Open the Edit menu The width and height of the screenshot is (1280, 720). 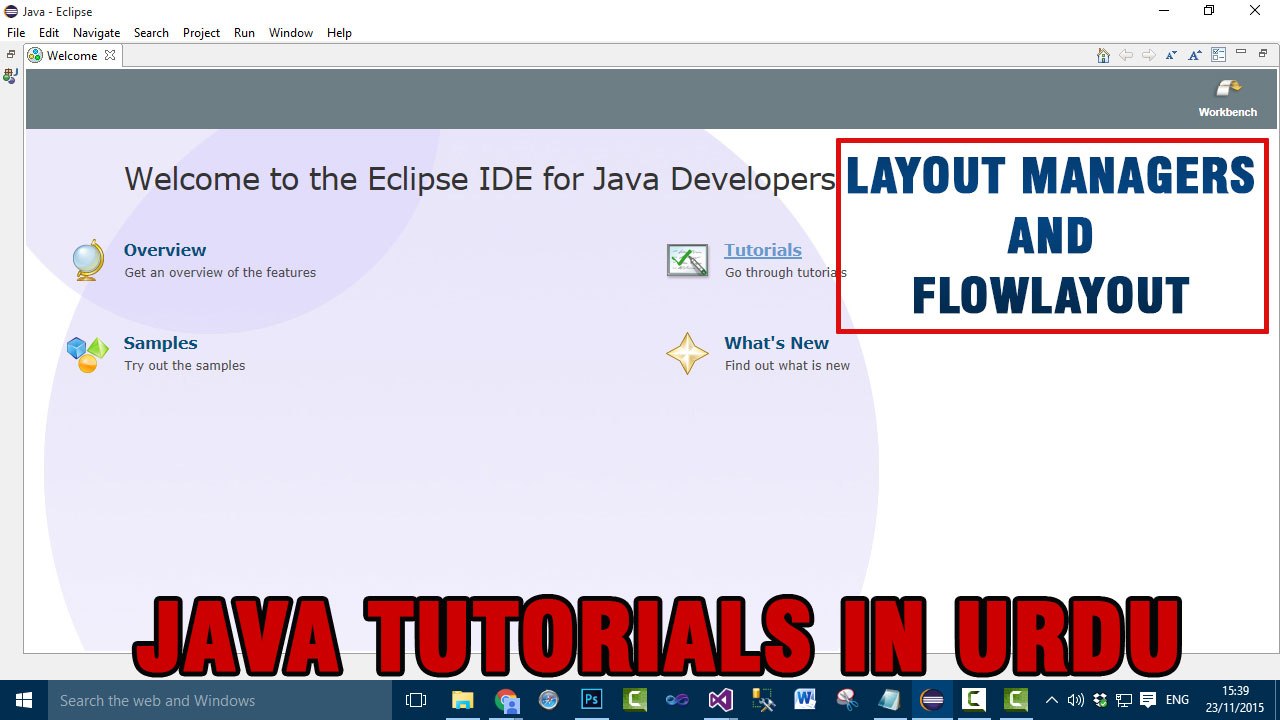coord(49,33)
